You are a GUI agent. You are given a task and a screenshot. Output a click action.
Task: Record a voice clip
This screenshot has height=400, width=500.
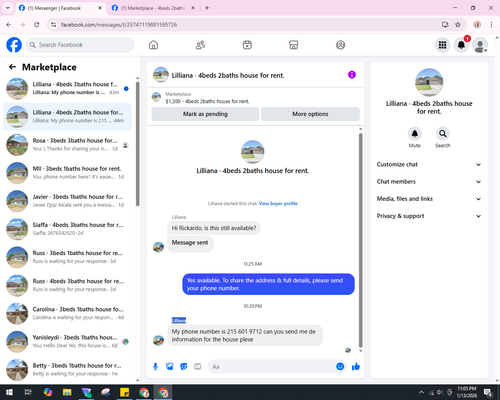pos(155,367)
